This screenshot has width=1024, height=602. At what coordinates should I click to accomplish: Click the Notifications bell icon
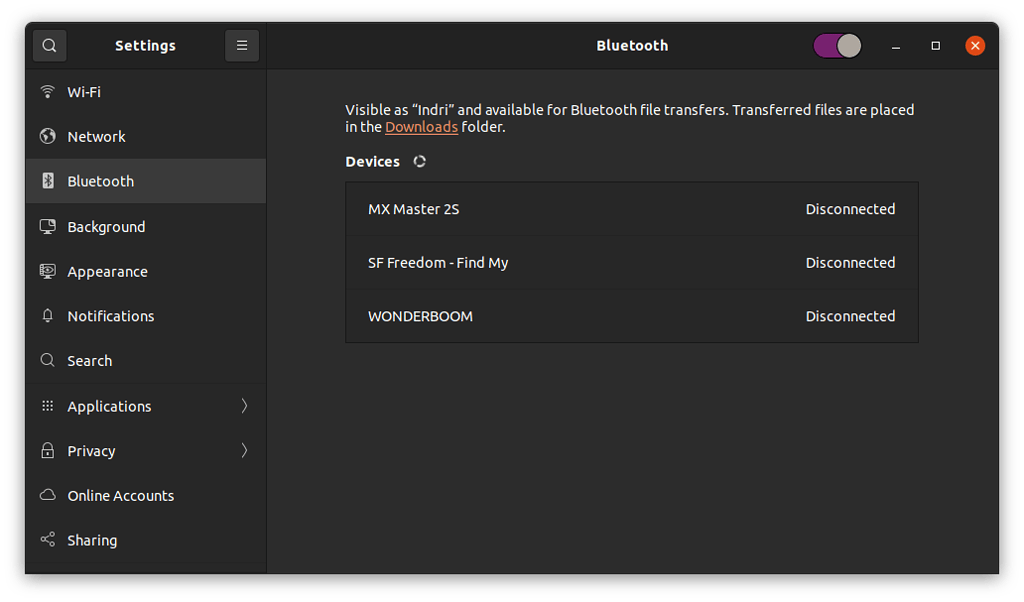coord(47,315)
